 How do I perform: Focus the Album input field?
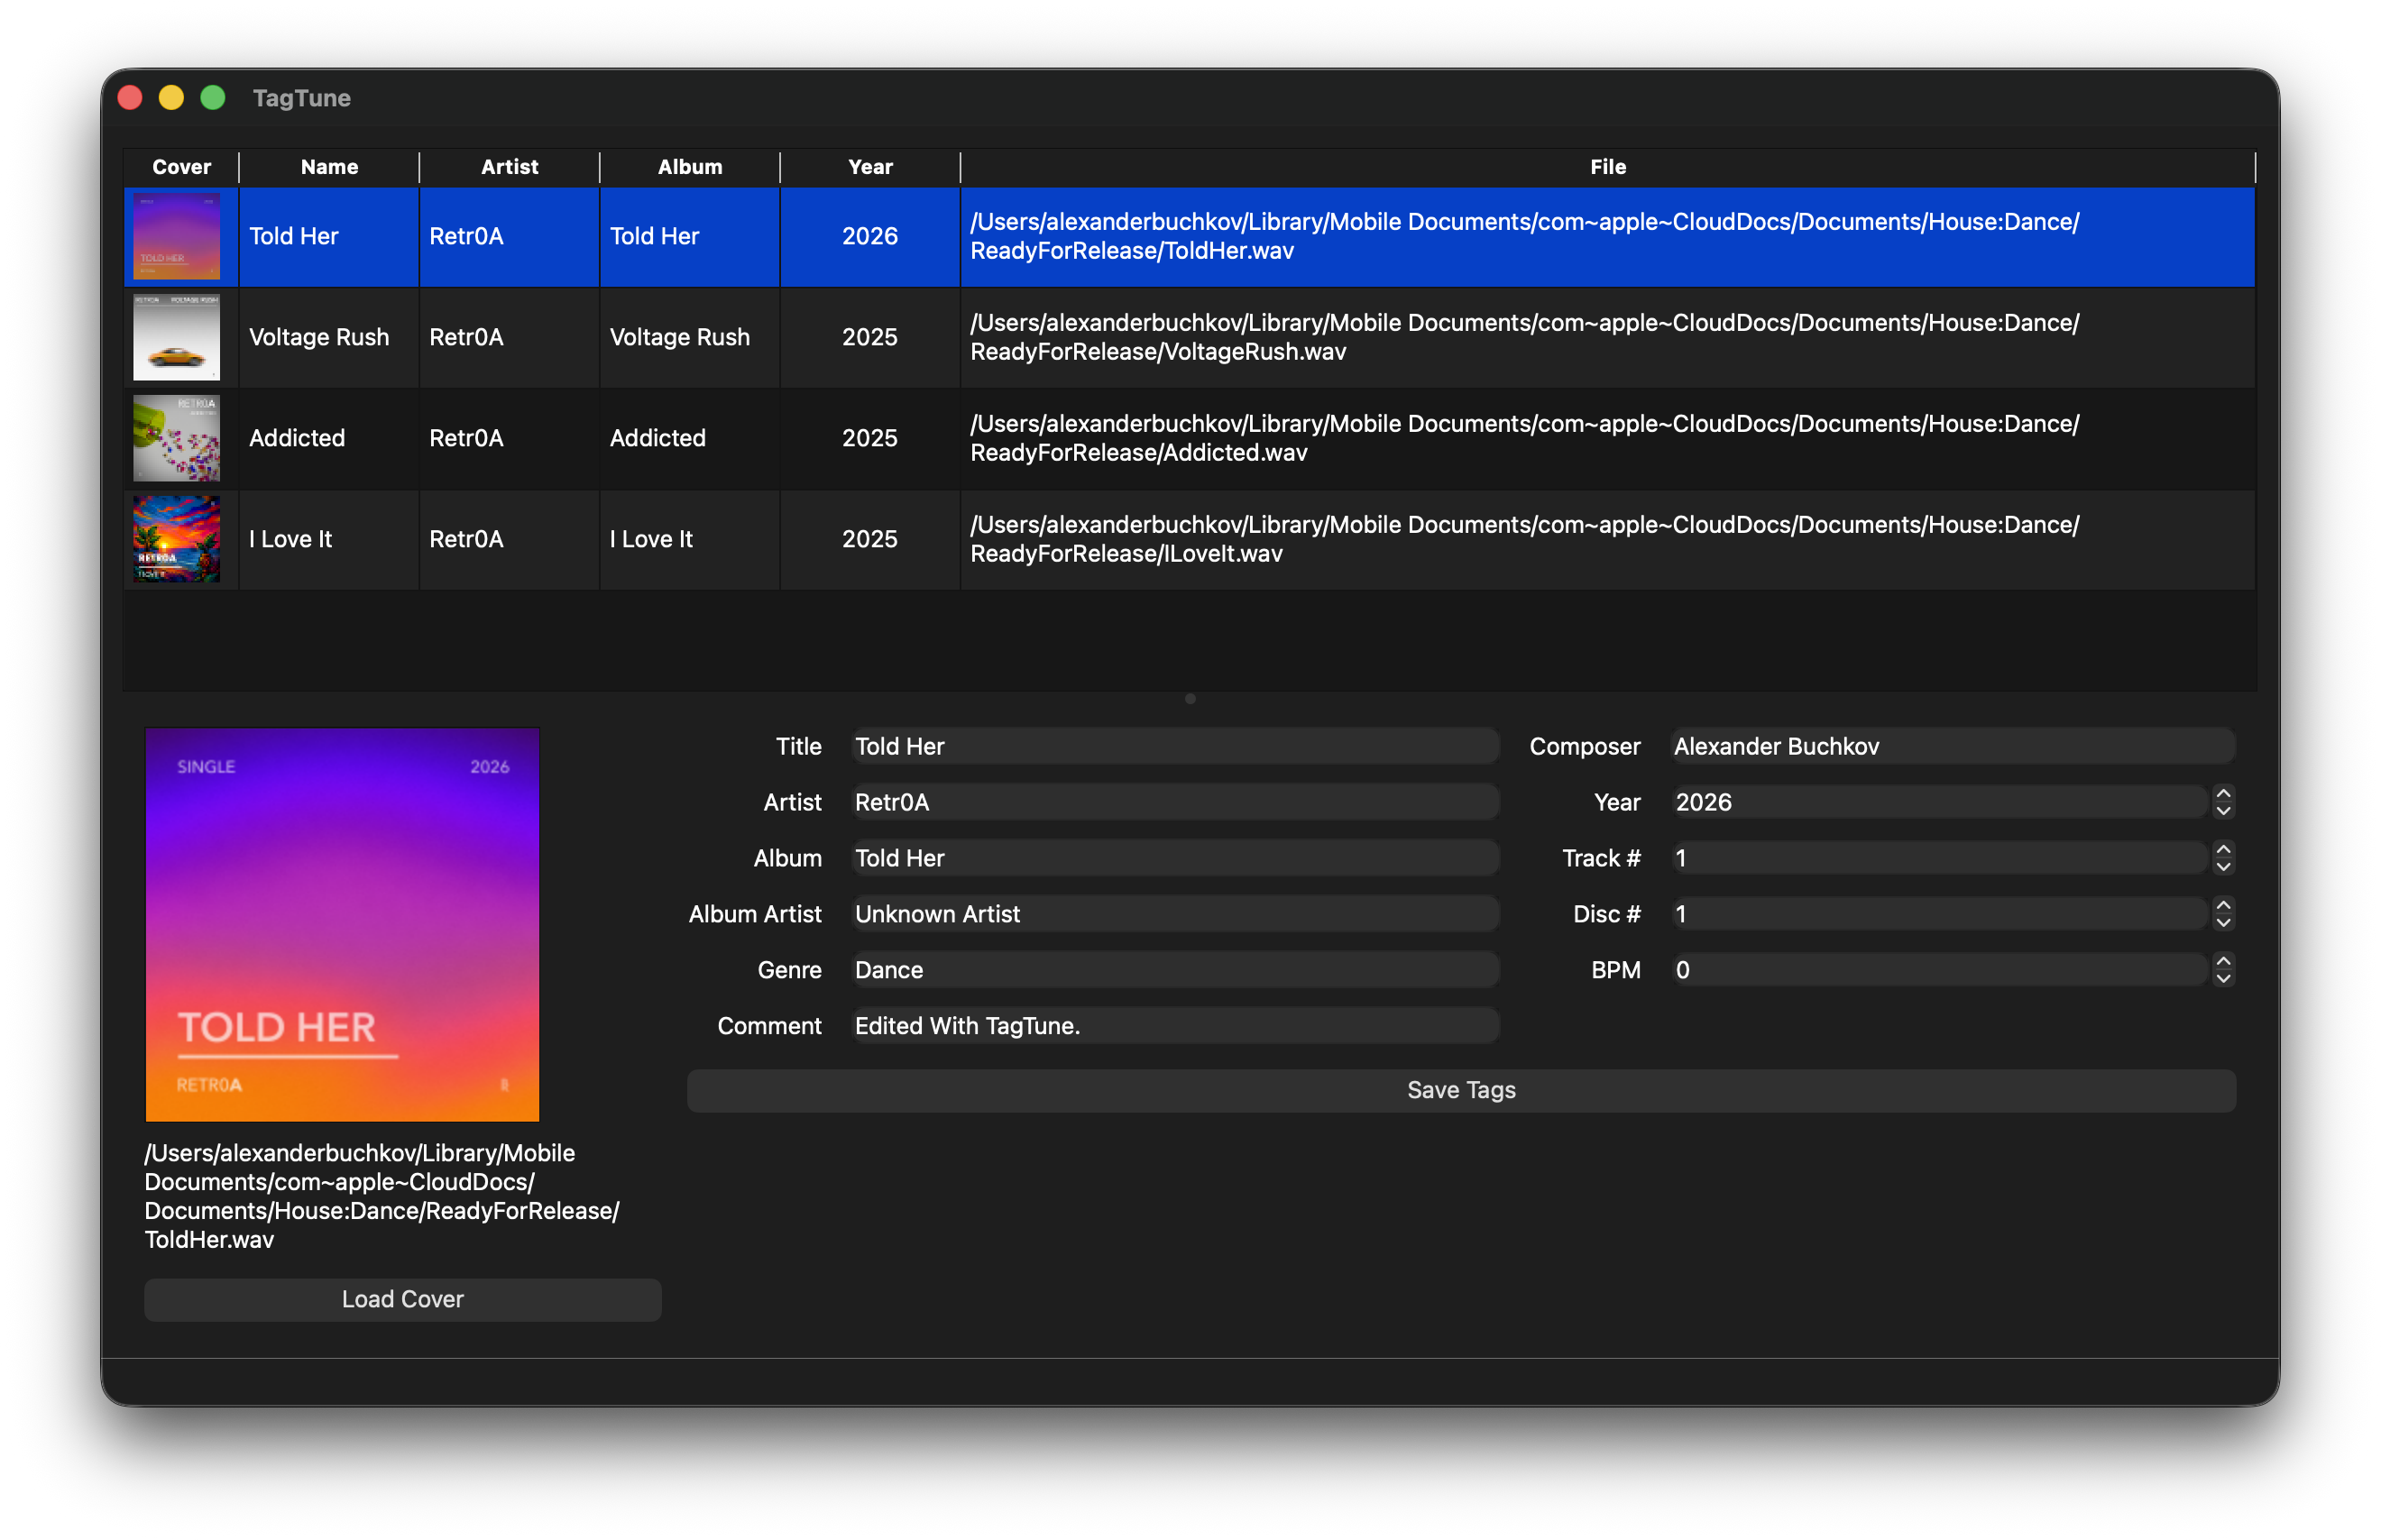tap(1175, 859)
